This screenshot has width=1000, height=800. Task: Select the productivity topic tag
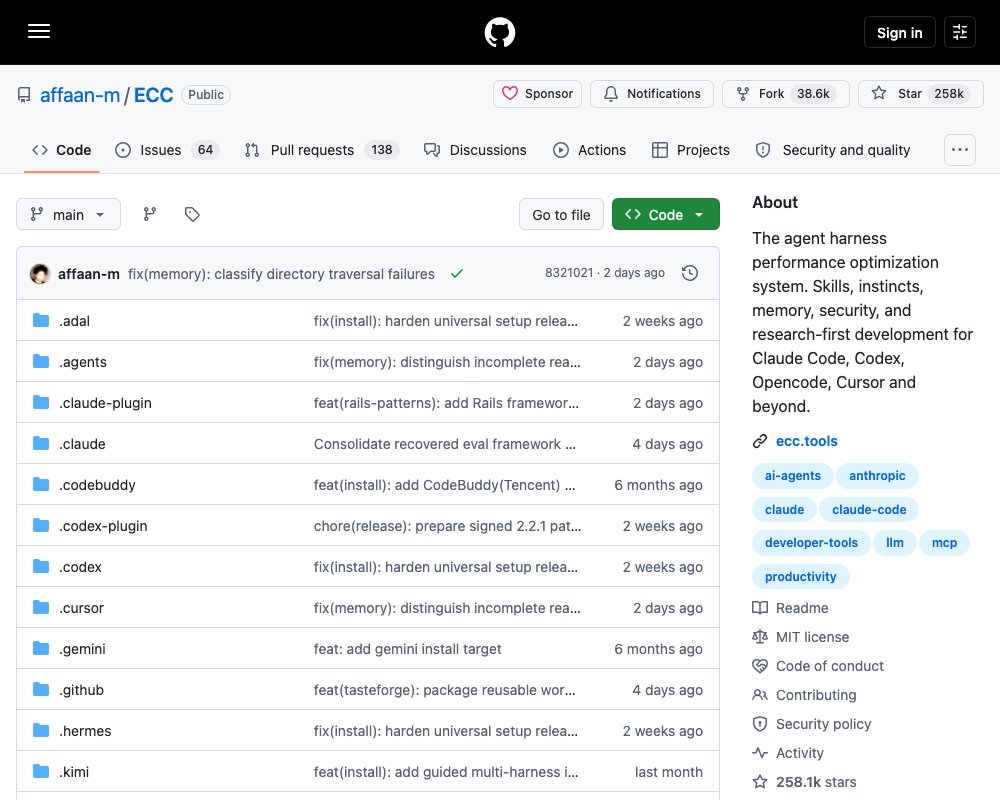[x=800, y=576]
